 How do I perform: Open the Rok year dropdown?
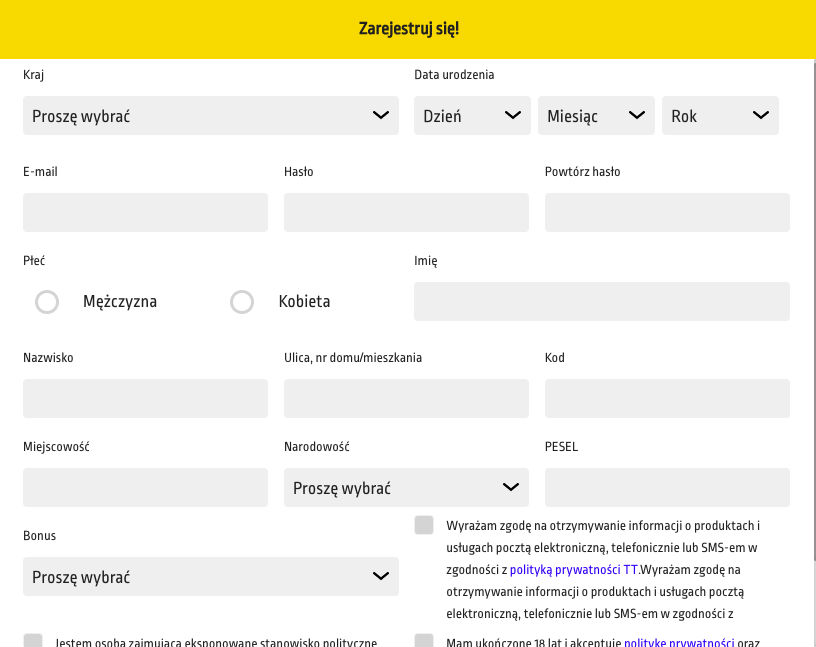click(720, 116)
